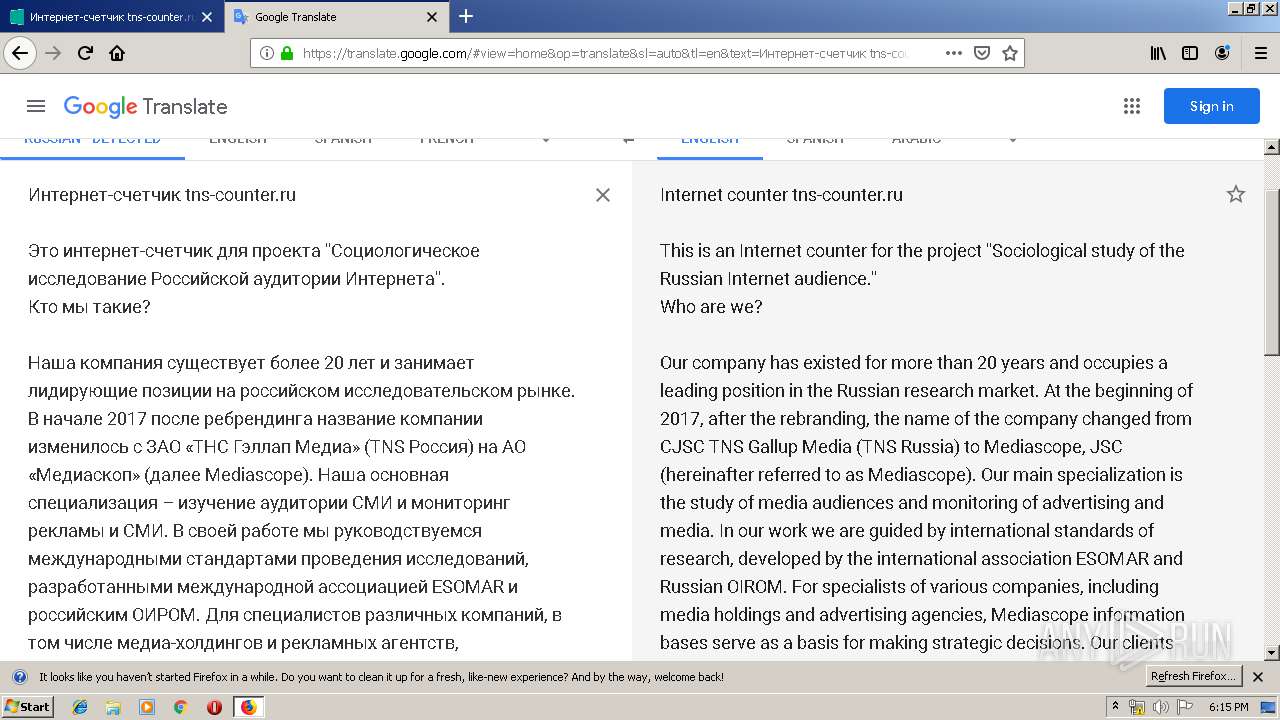Open the Google apps grid
The height and width of the screenshot is (720, 1280).
1132,106
